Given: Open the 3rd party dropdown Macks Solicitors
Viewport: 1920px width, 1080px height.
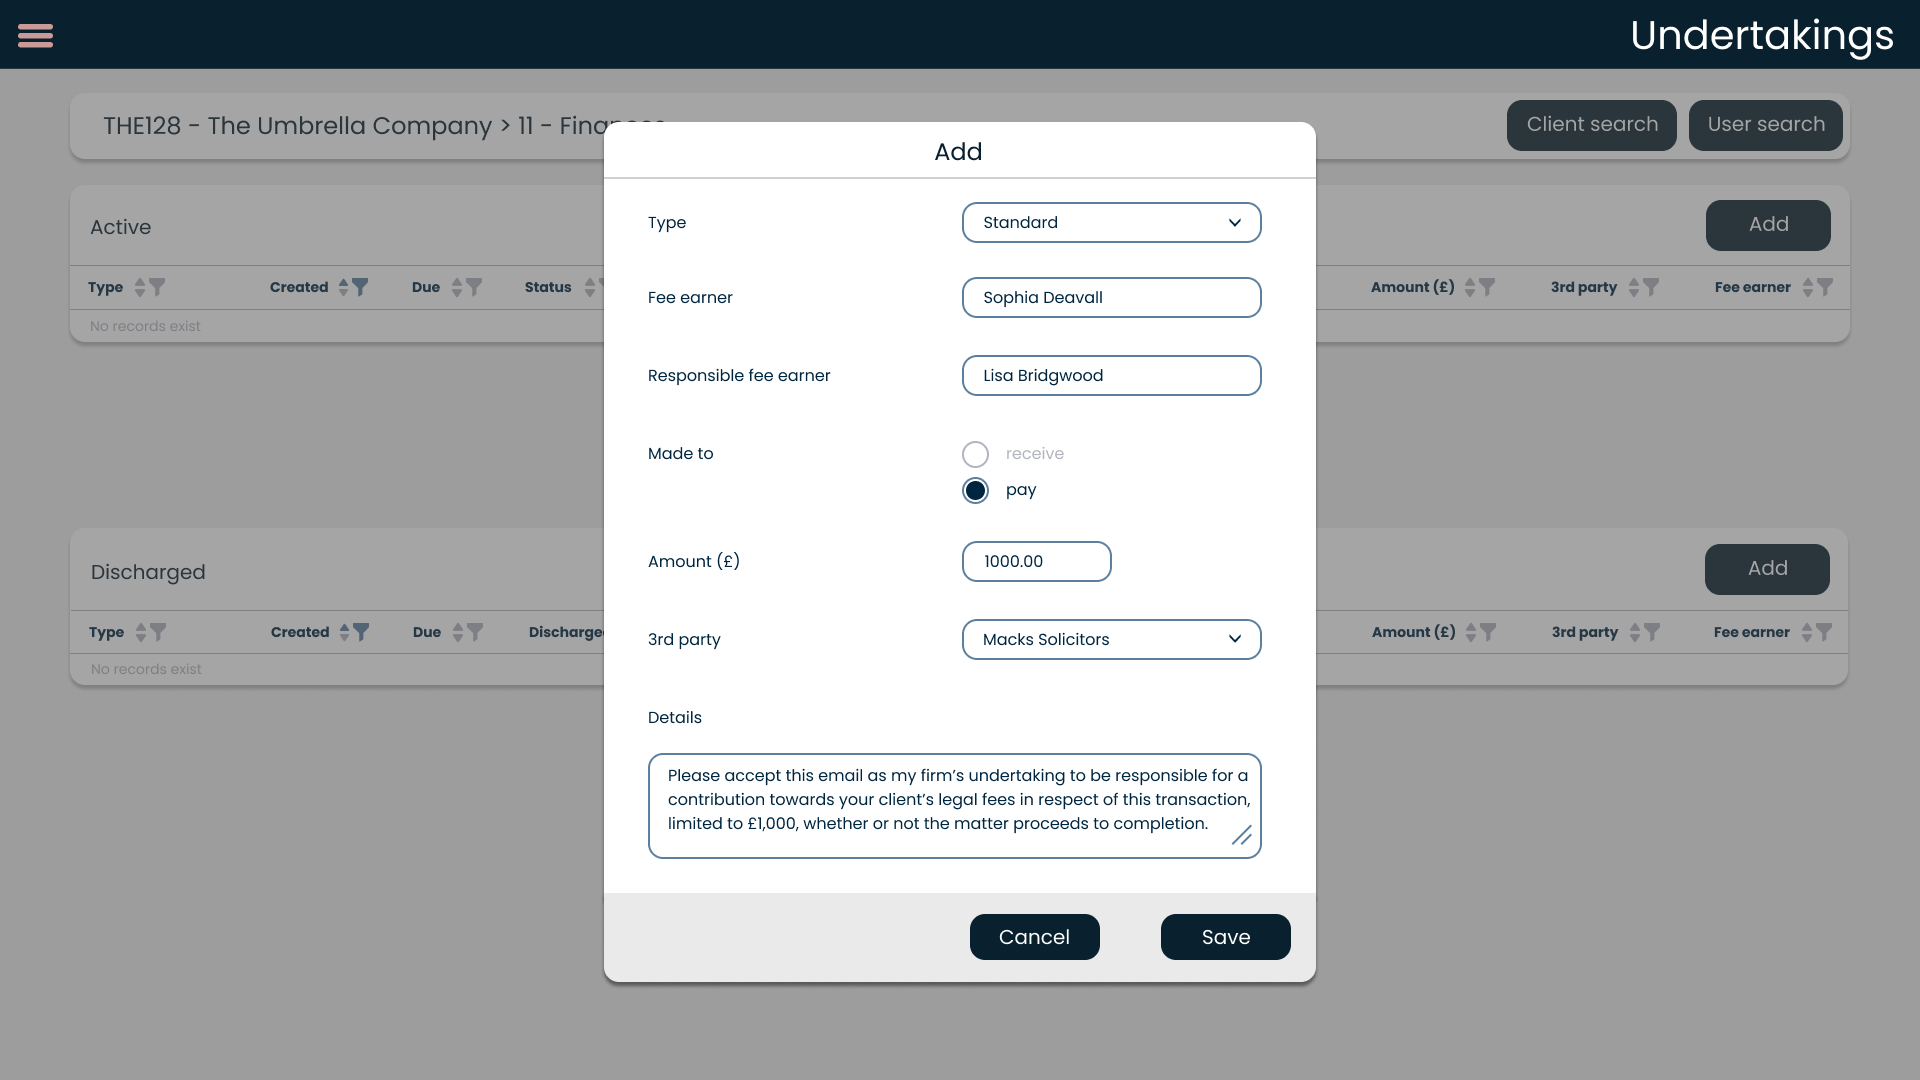Looking at the screenshot, I should point(1111,639).
